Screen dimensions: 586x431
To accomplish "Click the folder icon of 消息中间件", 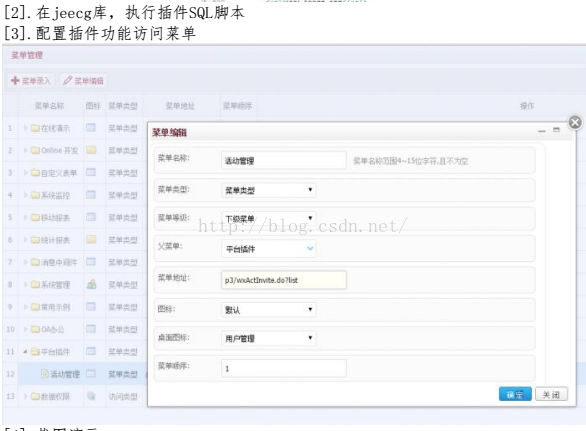I will [35, 262].
